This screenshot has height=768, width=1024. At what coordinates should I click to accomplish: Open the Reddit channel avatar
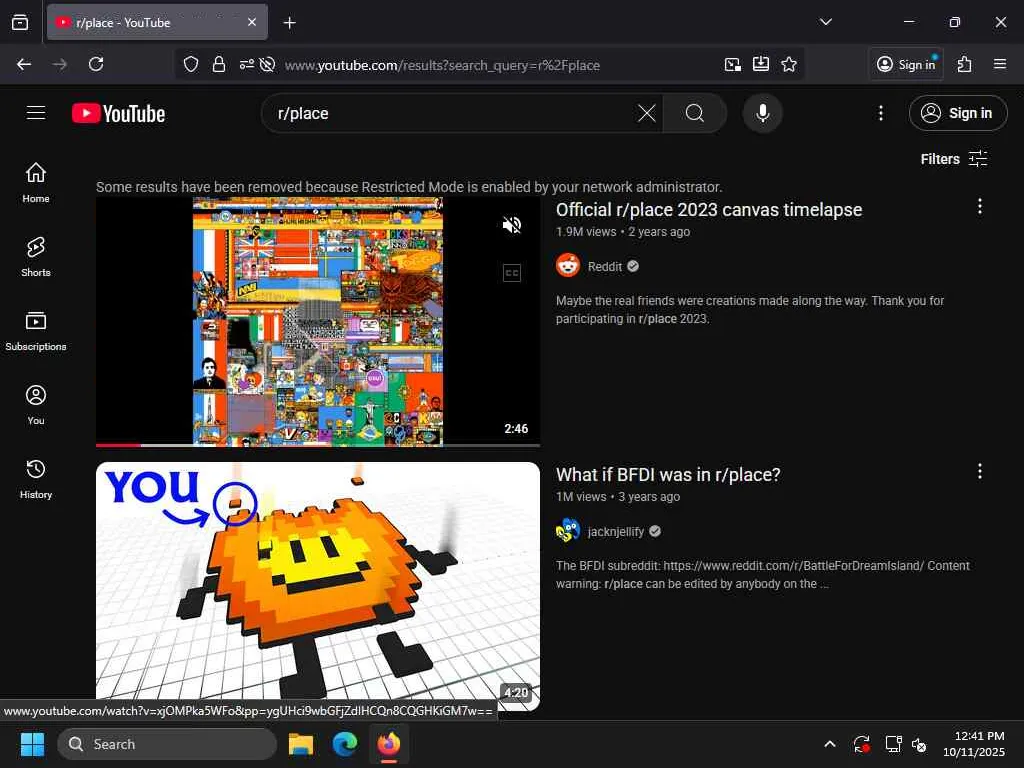568,266
